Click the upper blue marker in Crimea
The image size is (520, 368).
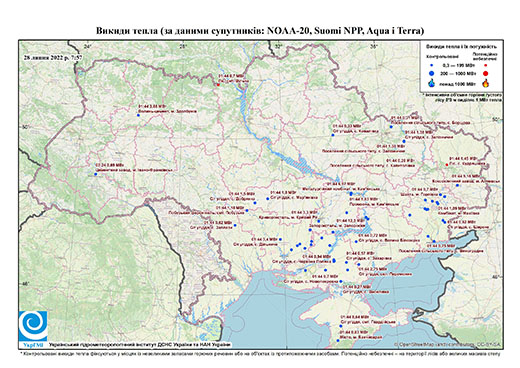pos(341,326)
